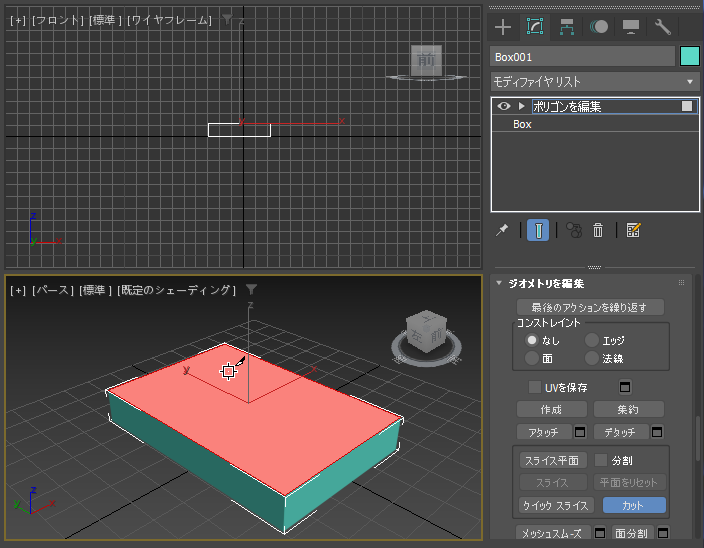Select the なし constraint radio button
704x548 pixels.
(532, 340)
